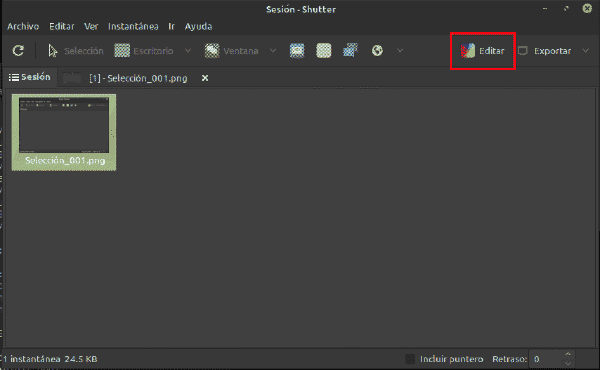Click the Retraso delay input field

[x=546, y=359]
